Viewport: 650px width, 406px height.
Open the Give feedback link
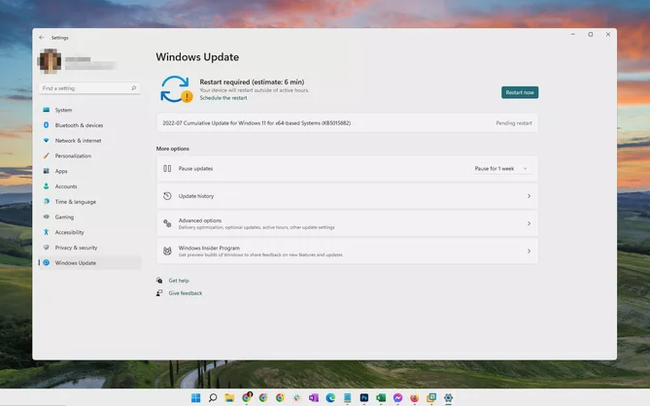point(185,293)
